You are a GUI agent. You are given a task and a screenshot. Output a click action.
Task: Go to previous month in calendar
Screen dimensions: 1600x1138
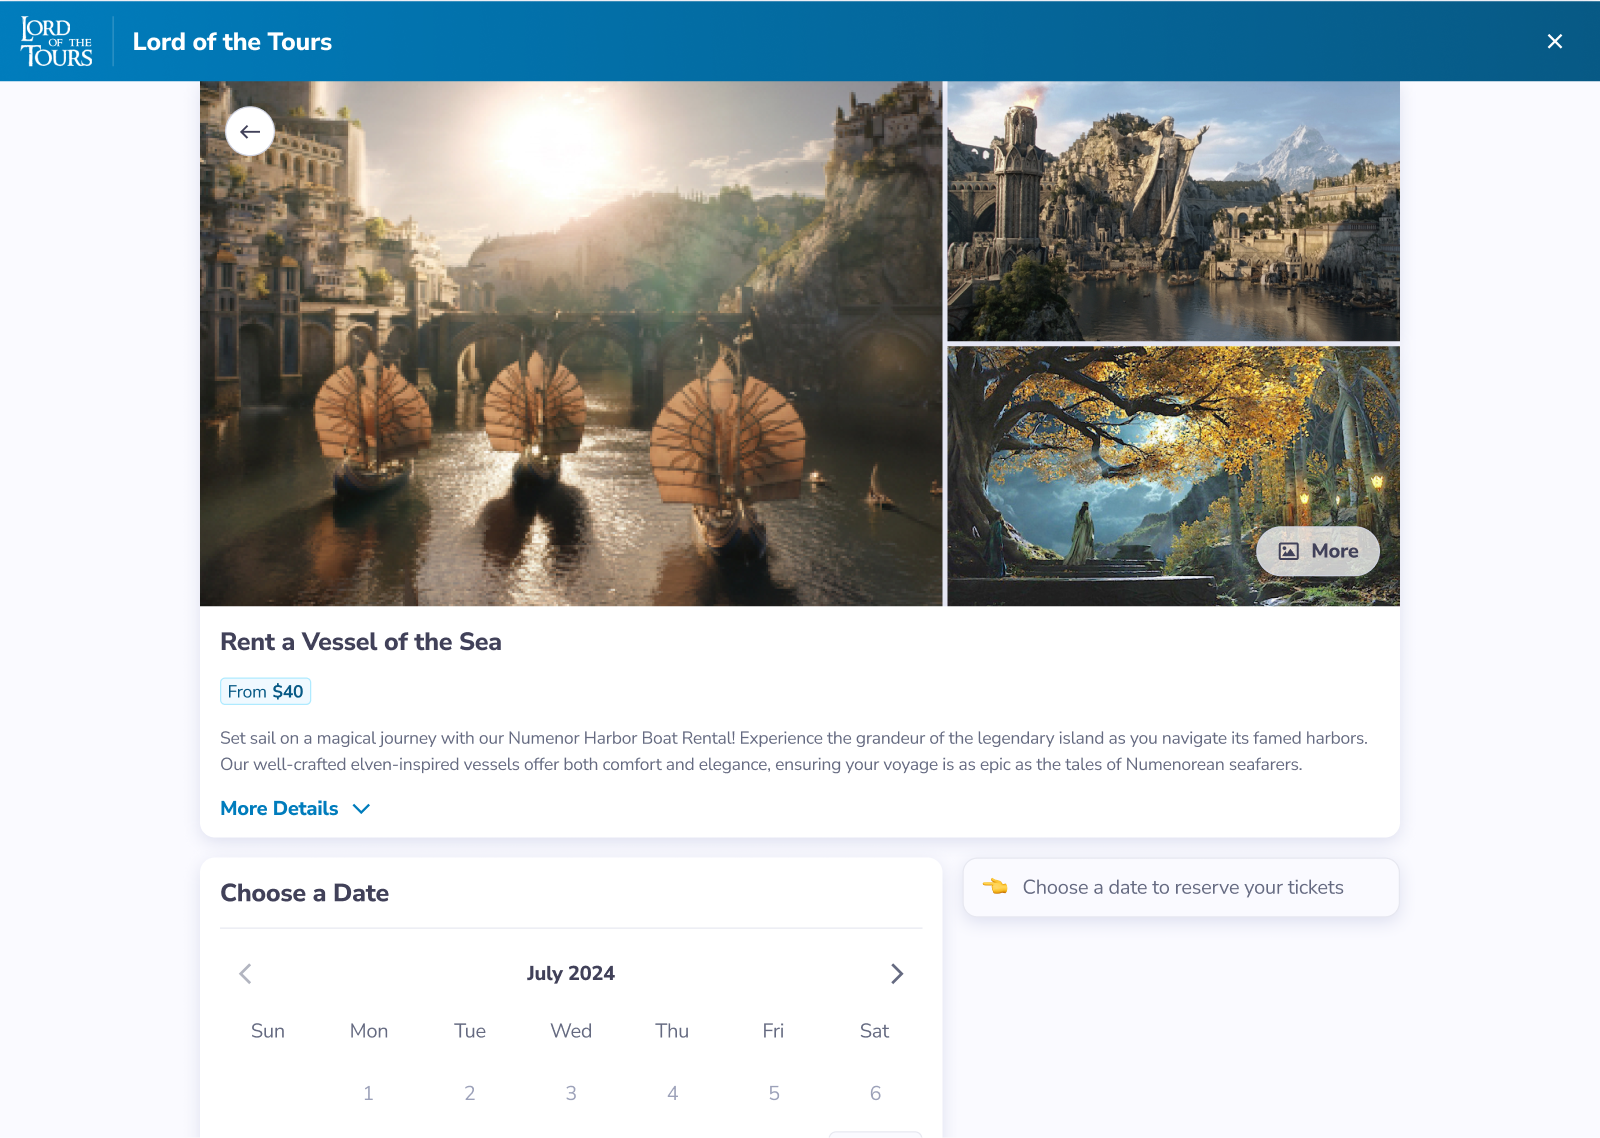pyautogui.click(x=245, y=974)
